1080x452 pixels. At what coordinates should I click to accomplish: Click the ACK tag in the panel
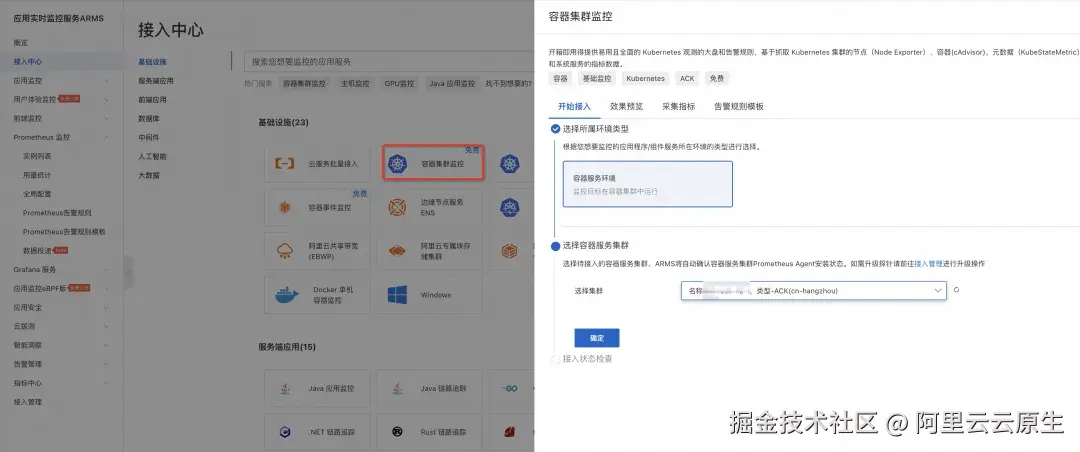tap(687, 79)
